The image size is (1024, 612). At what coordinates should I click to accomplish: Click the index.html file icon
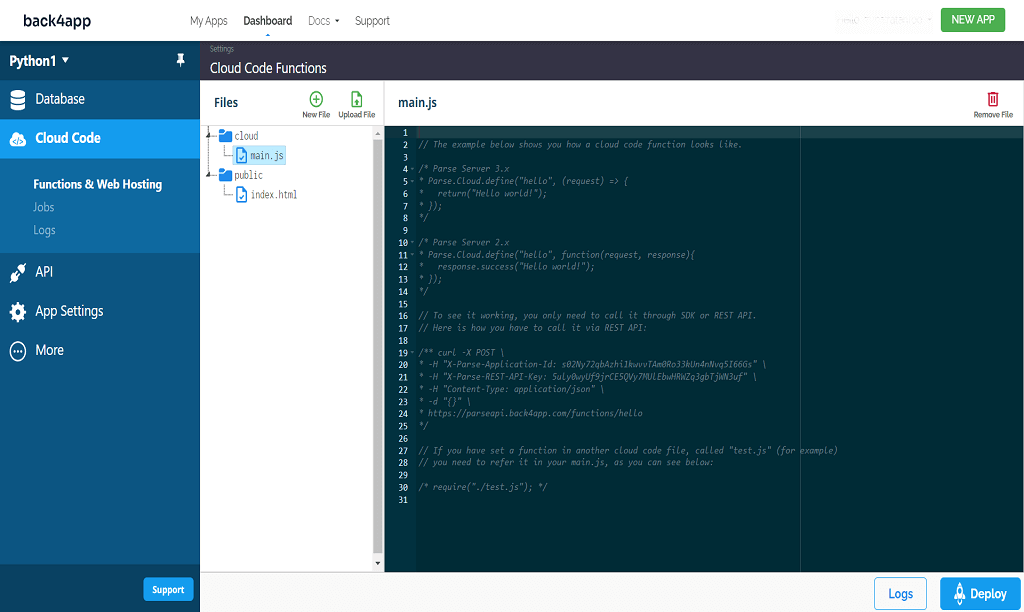point(242,195)
